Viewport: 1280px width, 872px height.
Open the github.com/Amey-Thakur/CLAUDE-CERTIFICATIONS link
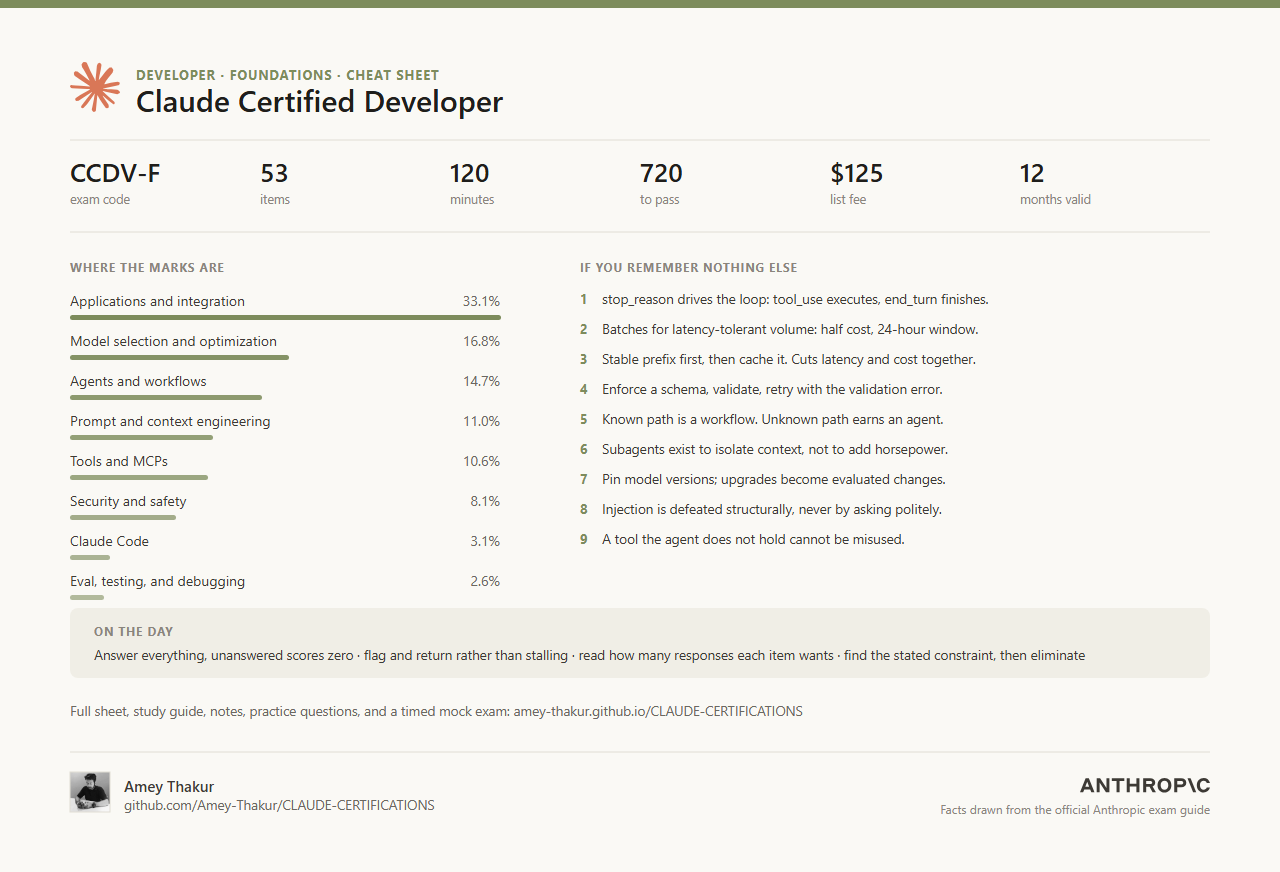[279, 805]
